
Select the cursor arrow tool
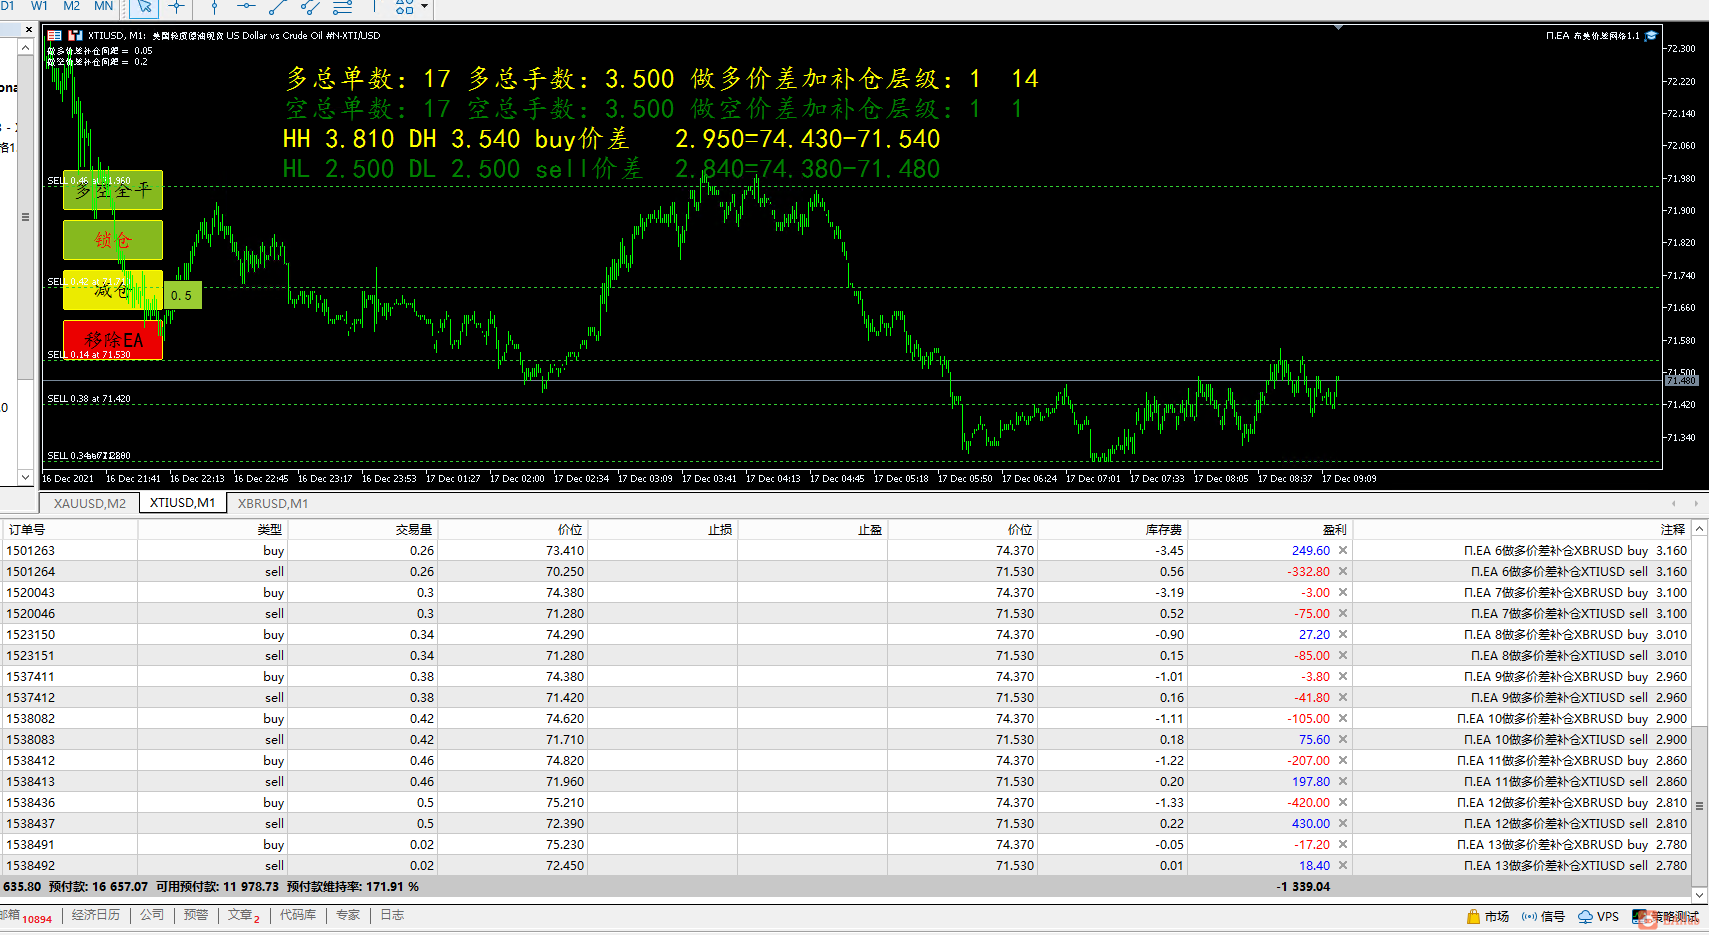[144, 7]
